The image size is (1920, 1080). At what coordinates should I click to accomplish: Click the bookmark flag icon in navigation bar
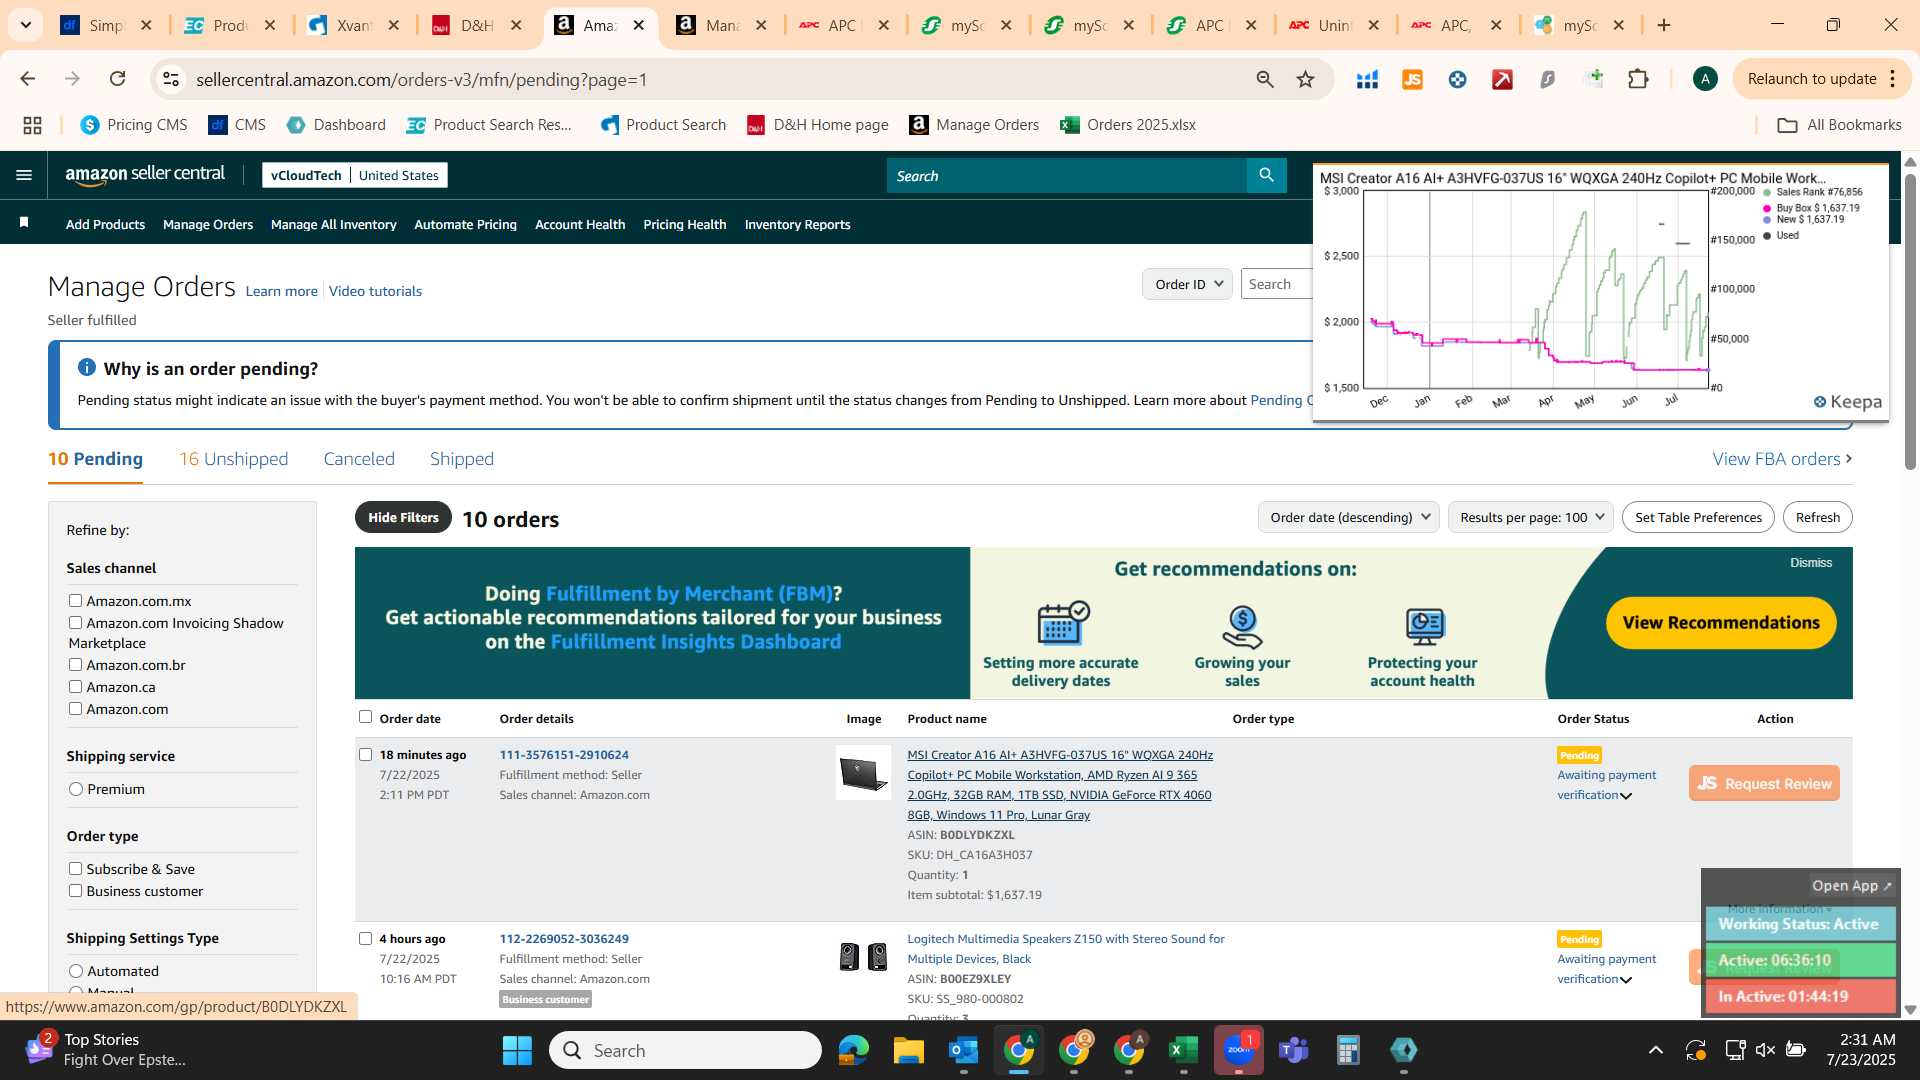pos(24,223)
